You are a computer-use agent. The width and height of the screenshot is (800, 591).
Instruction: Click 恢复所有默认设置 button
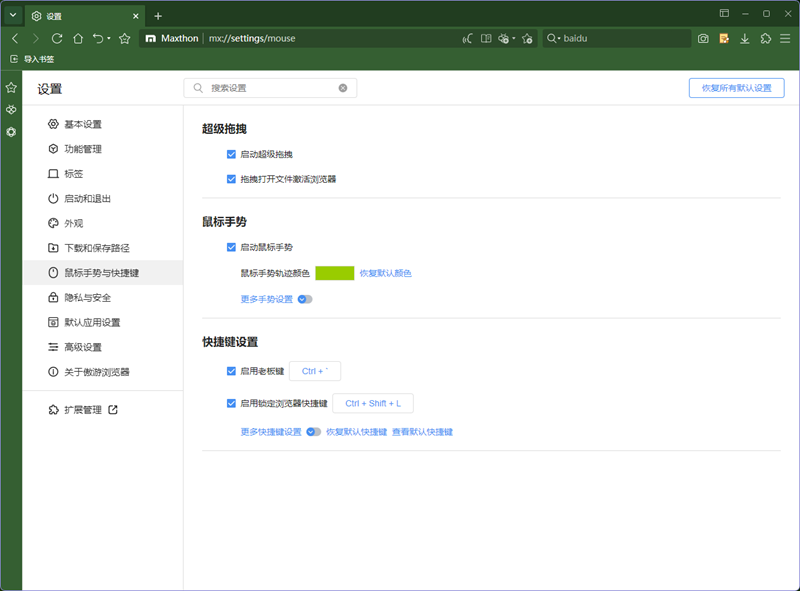pyautogui.click(x=736, y=88)
